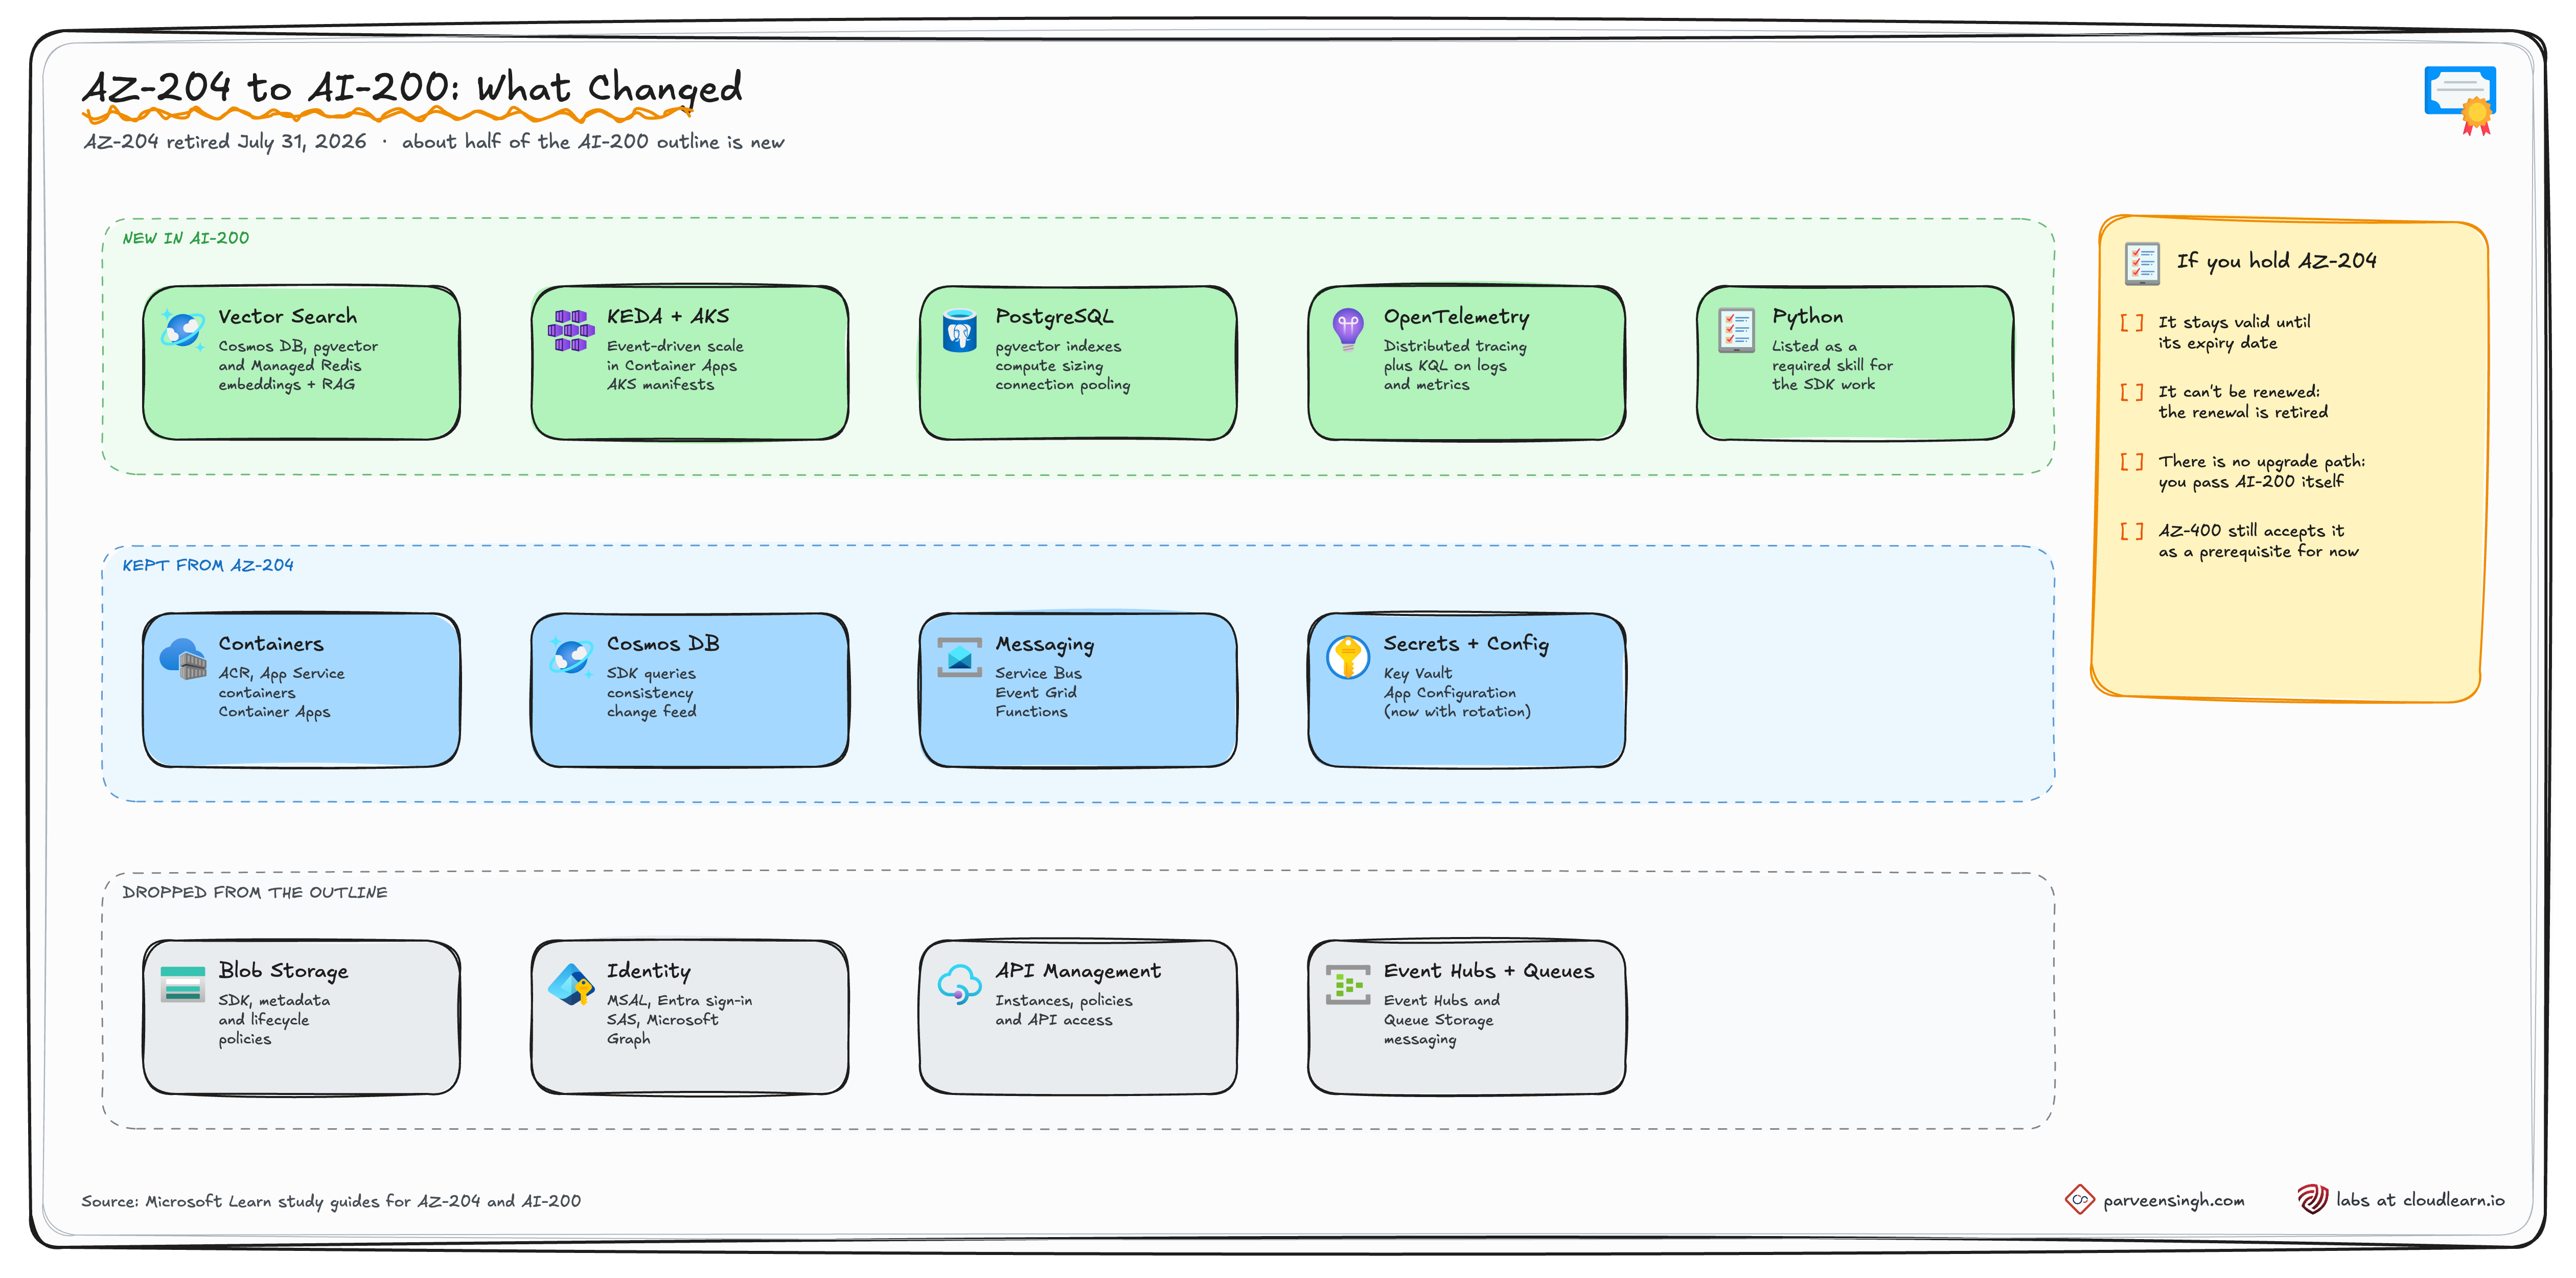The height and width of the screenshot is (1278, 2576).
Task: Click the Vector Search globe icon
Action: [x=183, y=329]
